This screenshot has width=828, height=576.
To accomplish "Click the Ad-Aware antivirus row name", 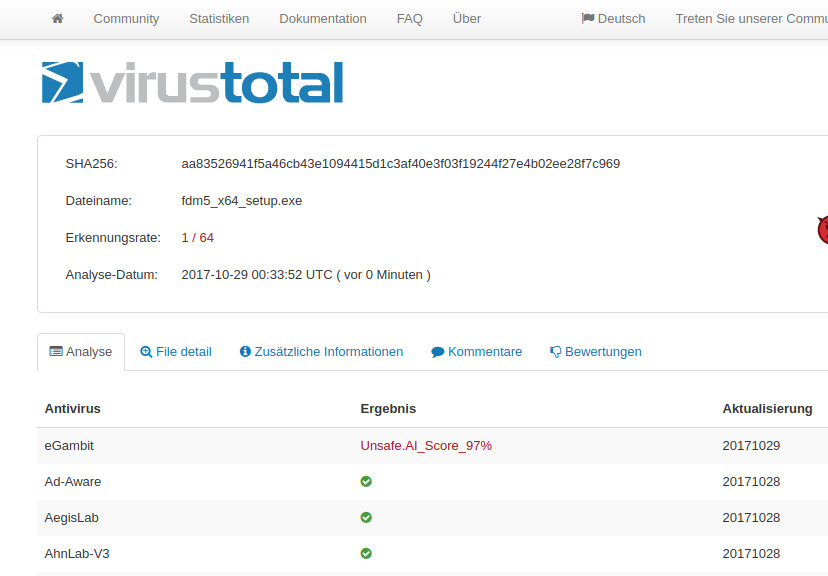I will (72, 481).
